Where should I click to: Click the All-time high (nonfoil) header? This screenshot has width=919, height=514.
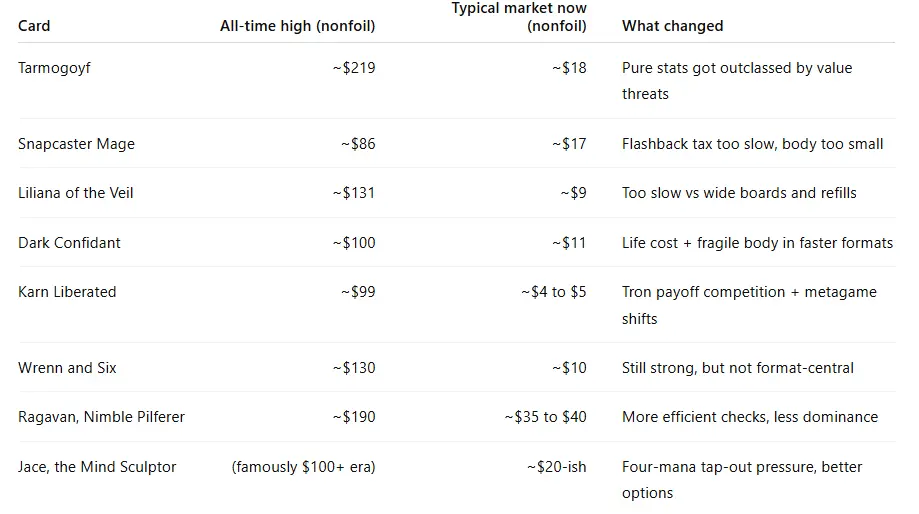297,26
